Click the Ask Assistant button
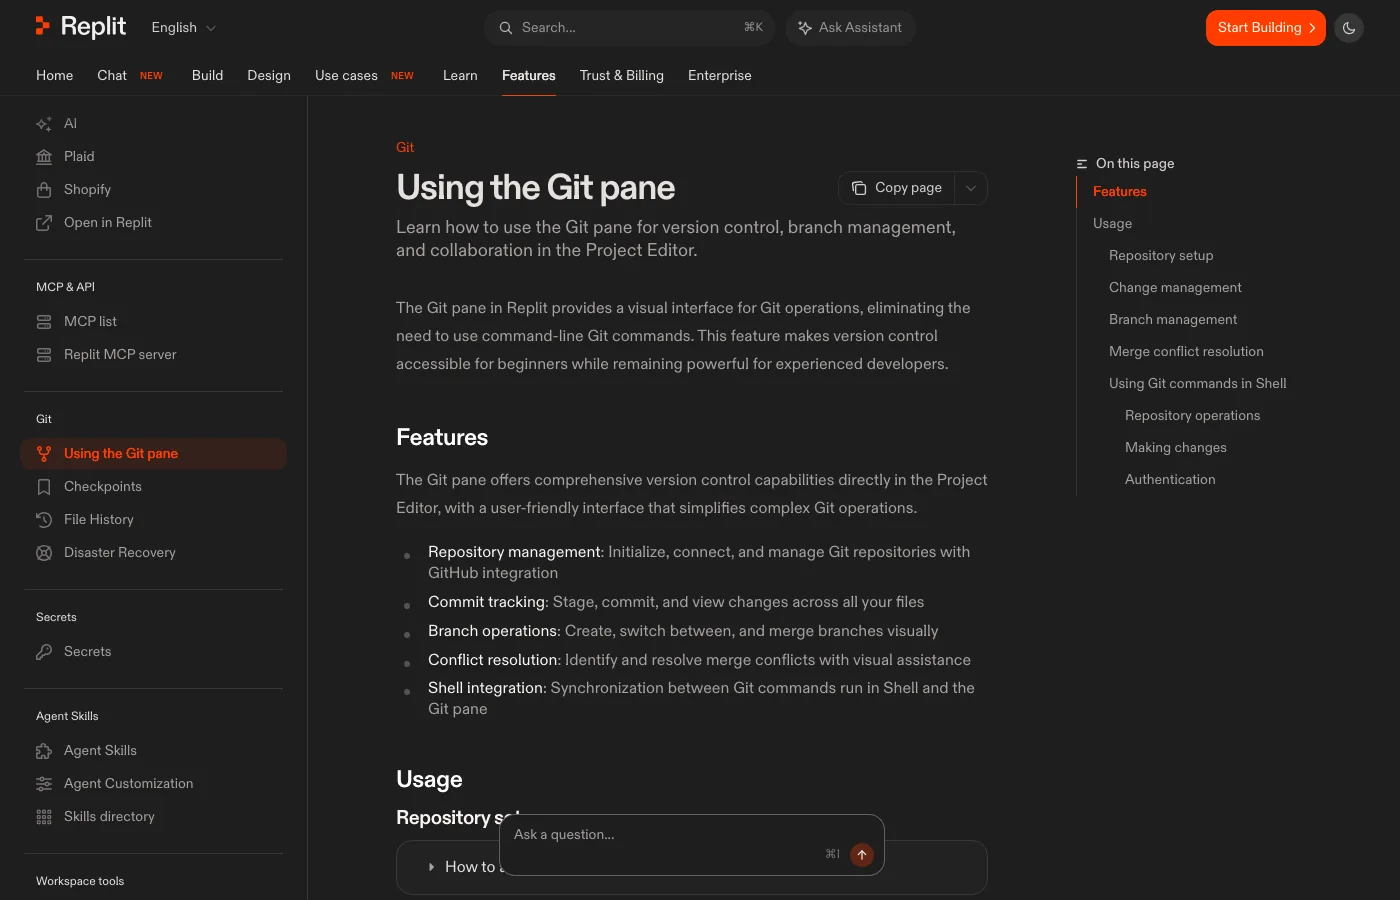Viewport: 1400px width, 900px height. pyautogui.click(x=851, y=28)
